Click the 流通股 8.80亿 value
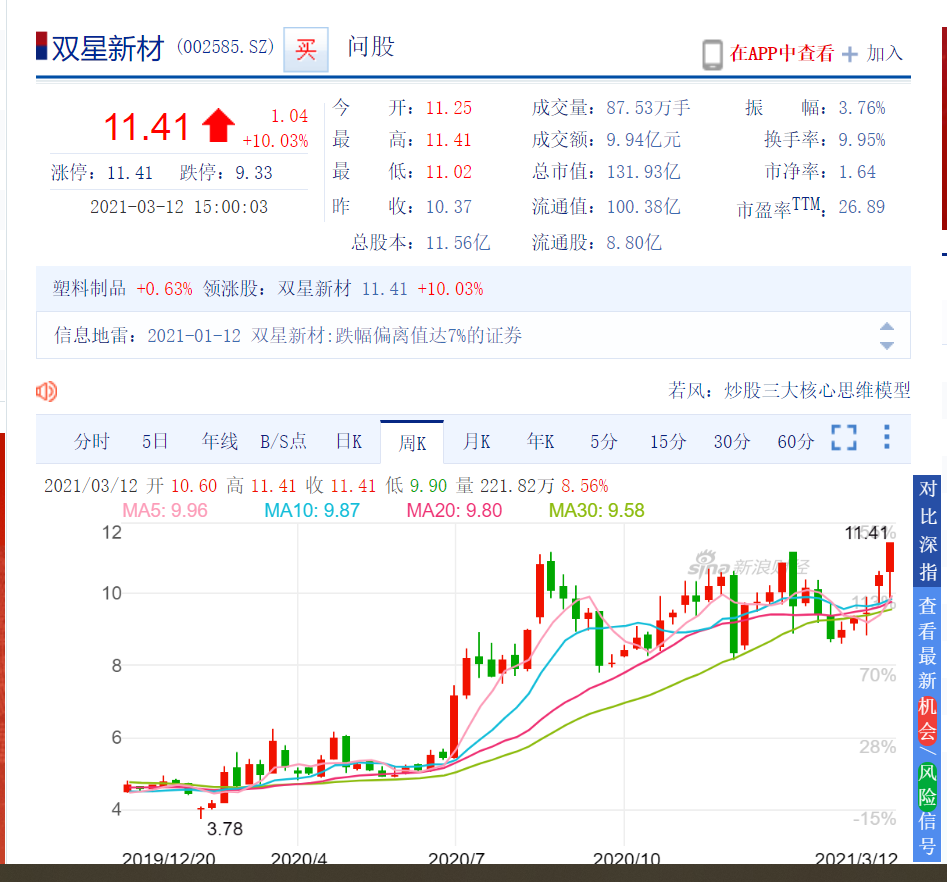The height and width of the screenshot is (882, 947). [634, 243]
